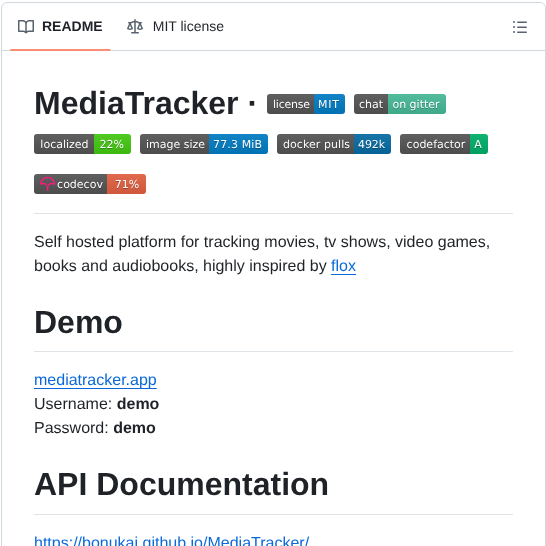Select the Username: demo line
This screenshot has width=546, height=546.
coord(96,404)
